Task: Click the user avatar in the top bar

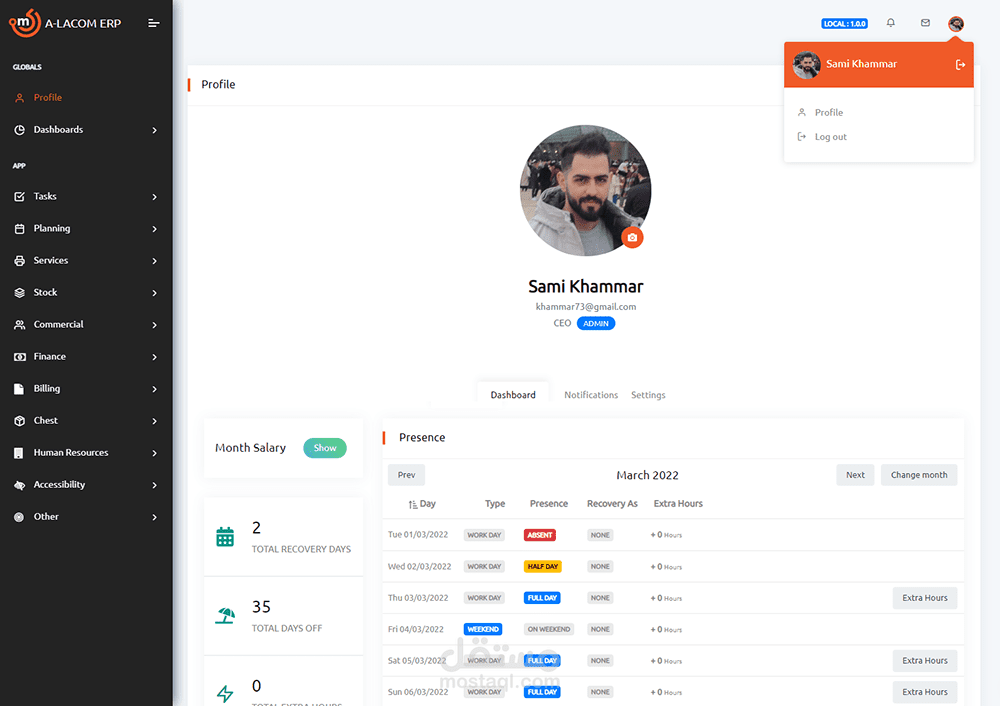Action: (x=955, y=24)
